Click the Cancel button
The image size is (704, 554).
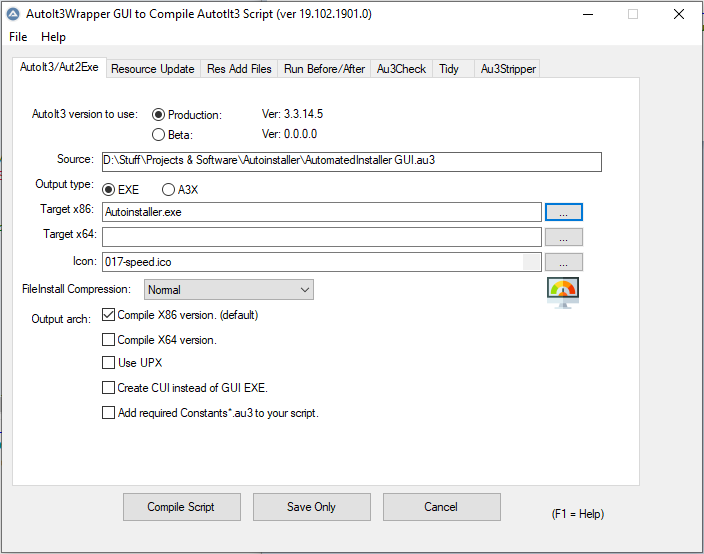tap(442, 507)
